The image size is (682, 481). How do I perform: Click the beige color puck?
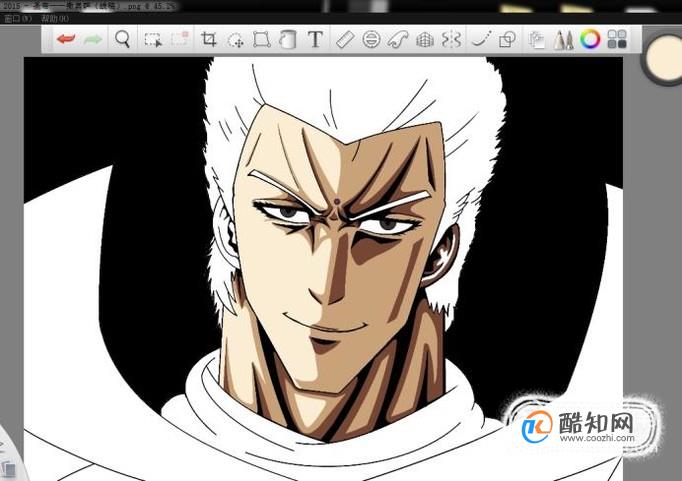point(664,58)
